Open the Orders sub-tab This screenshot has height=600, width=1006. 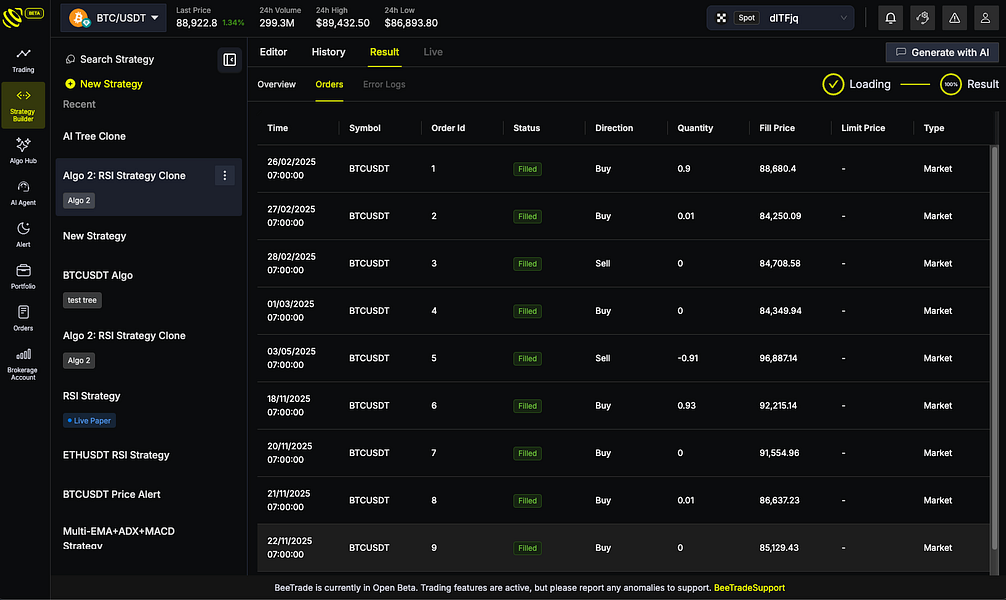329,84
